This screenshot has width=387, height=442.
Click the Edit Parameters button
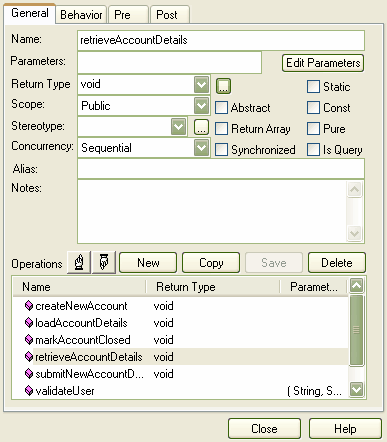(x=323, y=63)
